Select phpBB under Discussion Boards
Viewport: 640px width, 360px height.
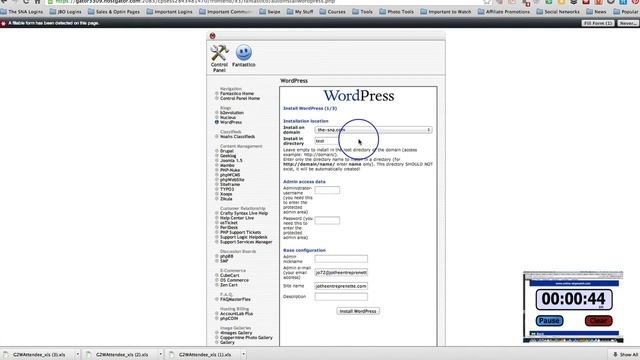[227, 256]
